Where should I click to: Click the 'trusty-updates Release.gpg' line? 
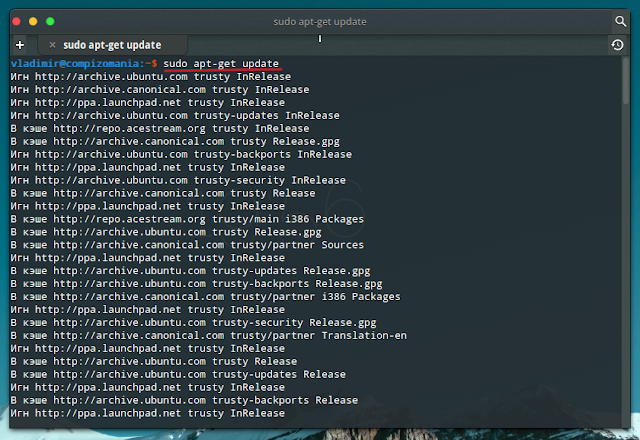pos(191,271)
